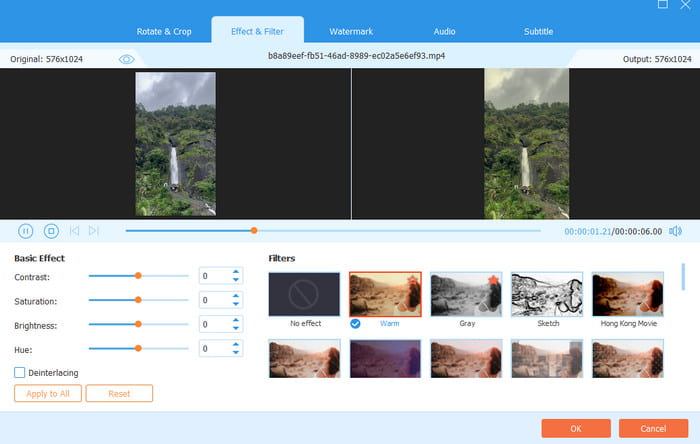Increase the Contrast value with up arrow
This screenshot has height=444, width=700.
tap(236, 272)
